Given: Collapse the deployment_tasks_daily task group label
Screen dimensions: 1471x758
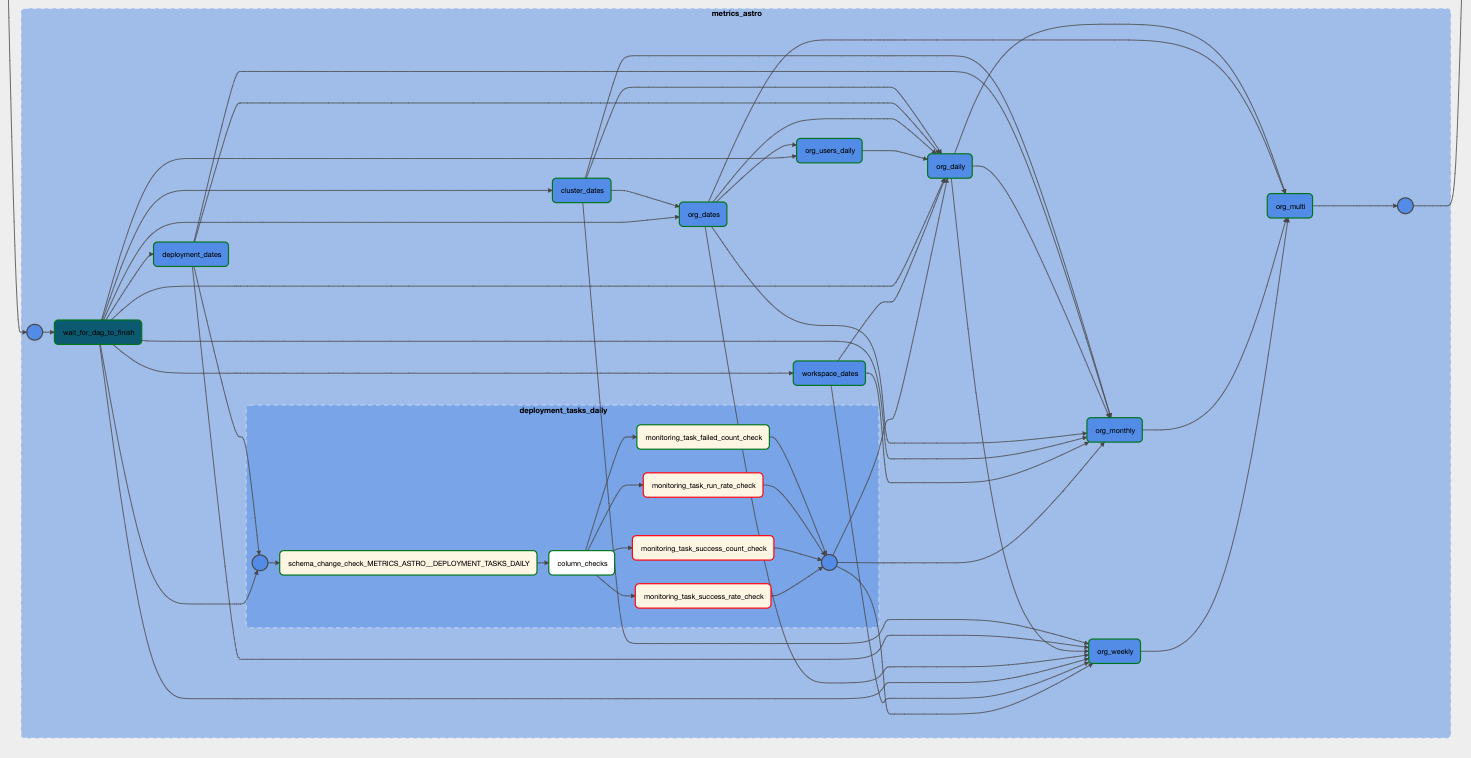Looking at the screenshot, I should pos(562,410).
